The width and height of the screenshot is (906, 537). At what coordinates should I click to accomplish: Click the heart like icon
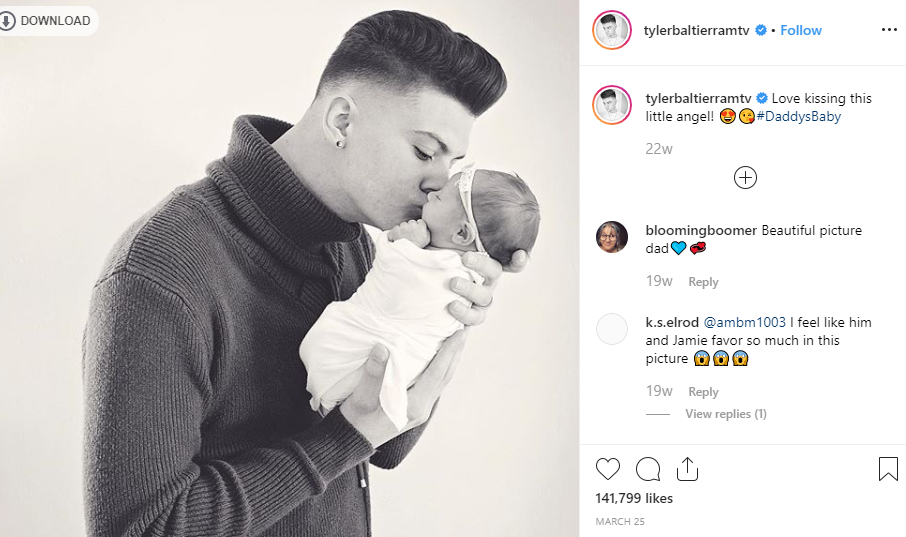[x=607, y=469]
